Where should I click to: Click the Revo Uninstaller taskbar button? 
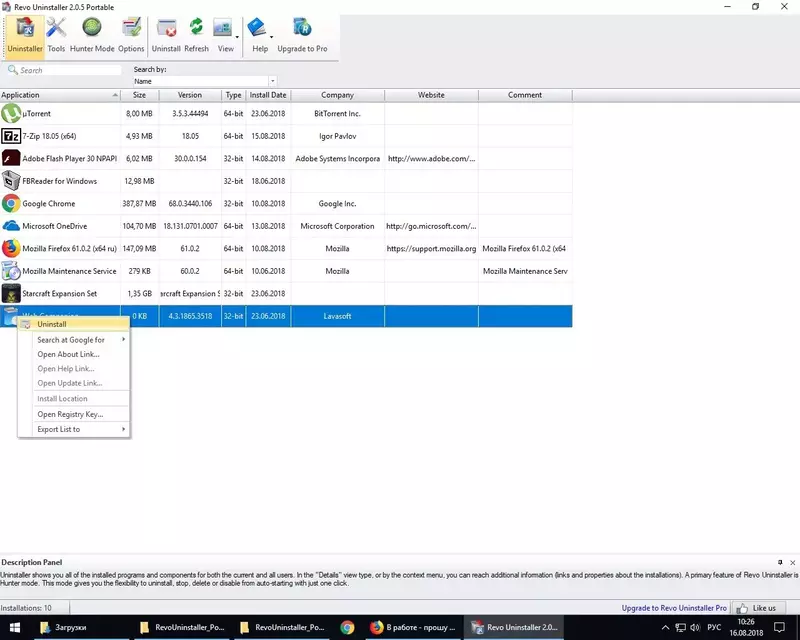pos(515,627)
